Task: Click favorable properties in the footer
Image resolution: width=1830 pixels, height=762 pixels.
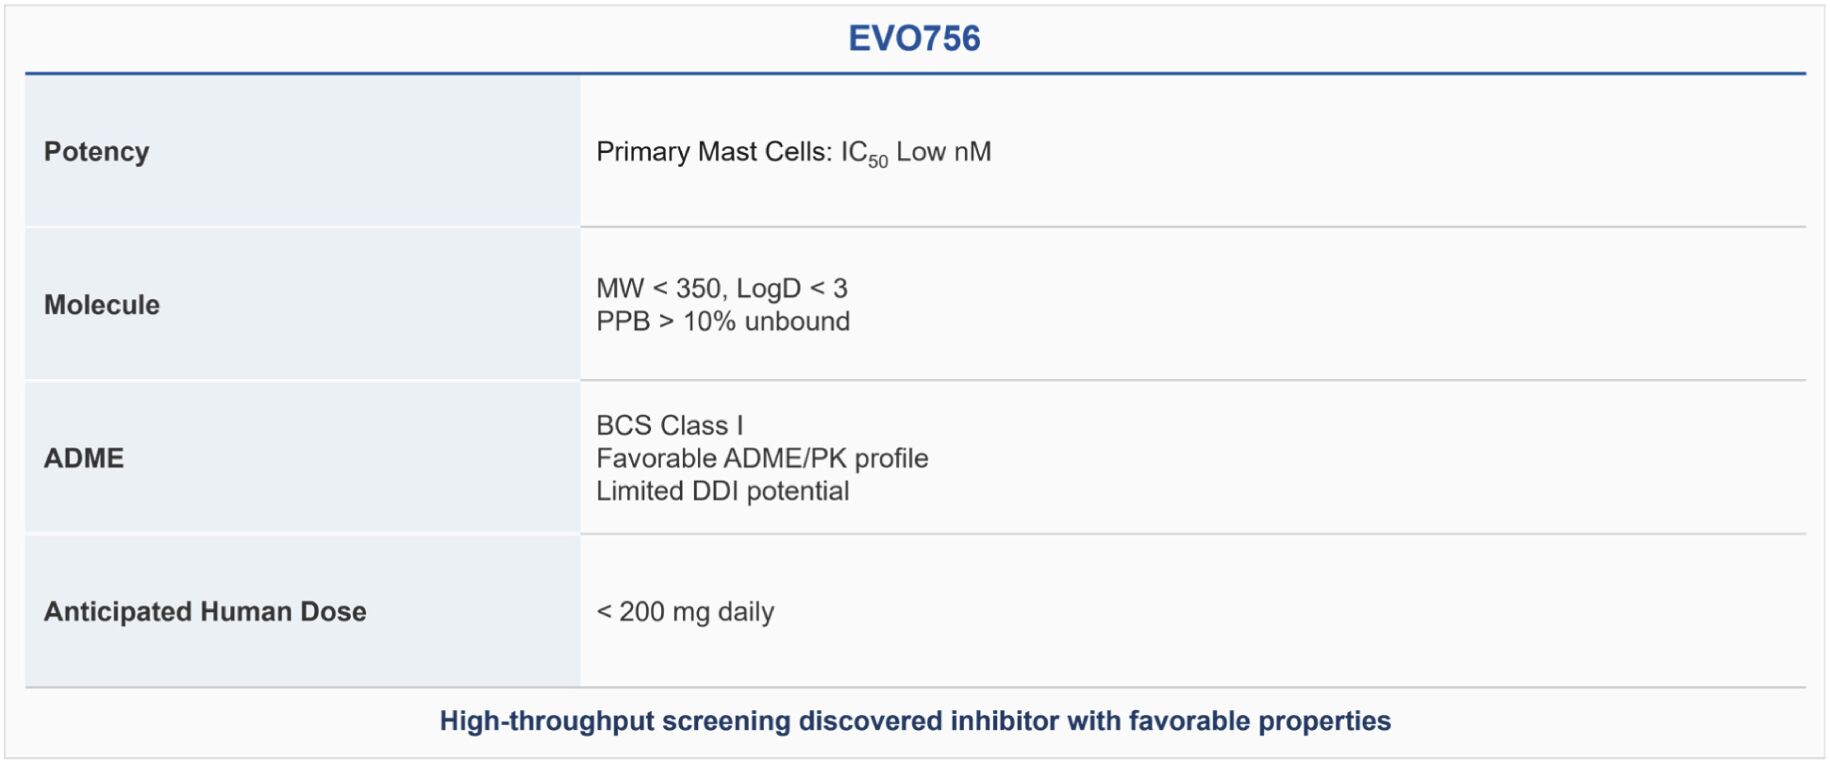Action: click(1259, 721)
